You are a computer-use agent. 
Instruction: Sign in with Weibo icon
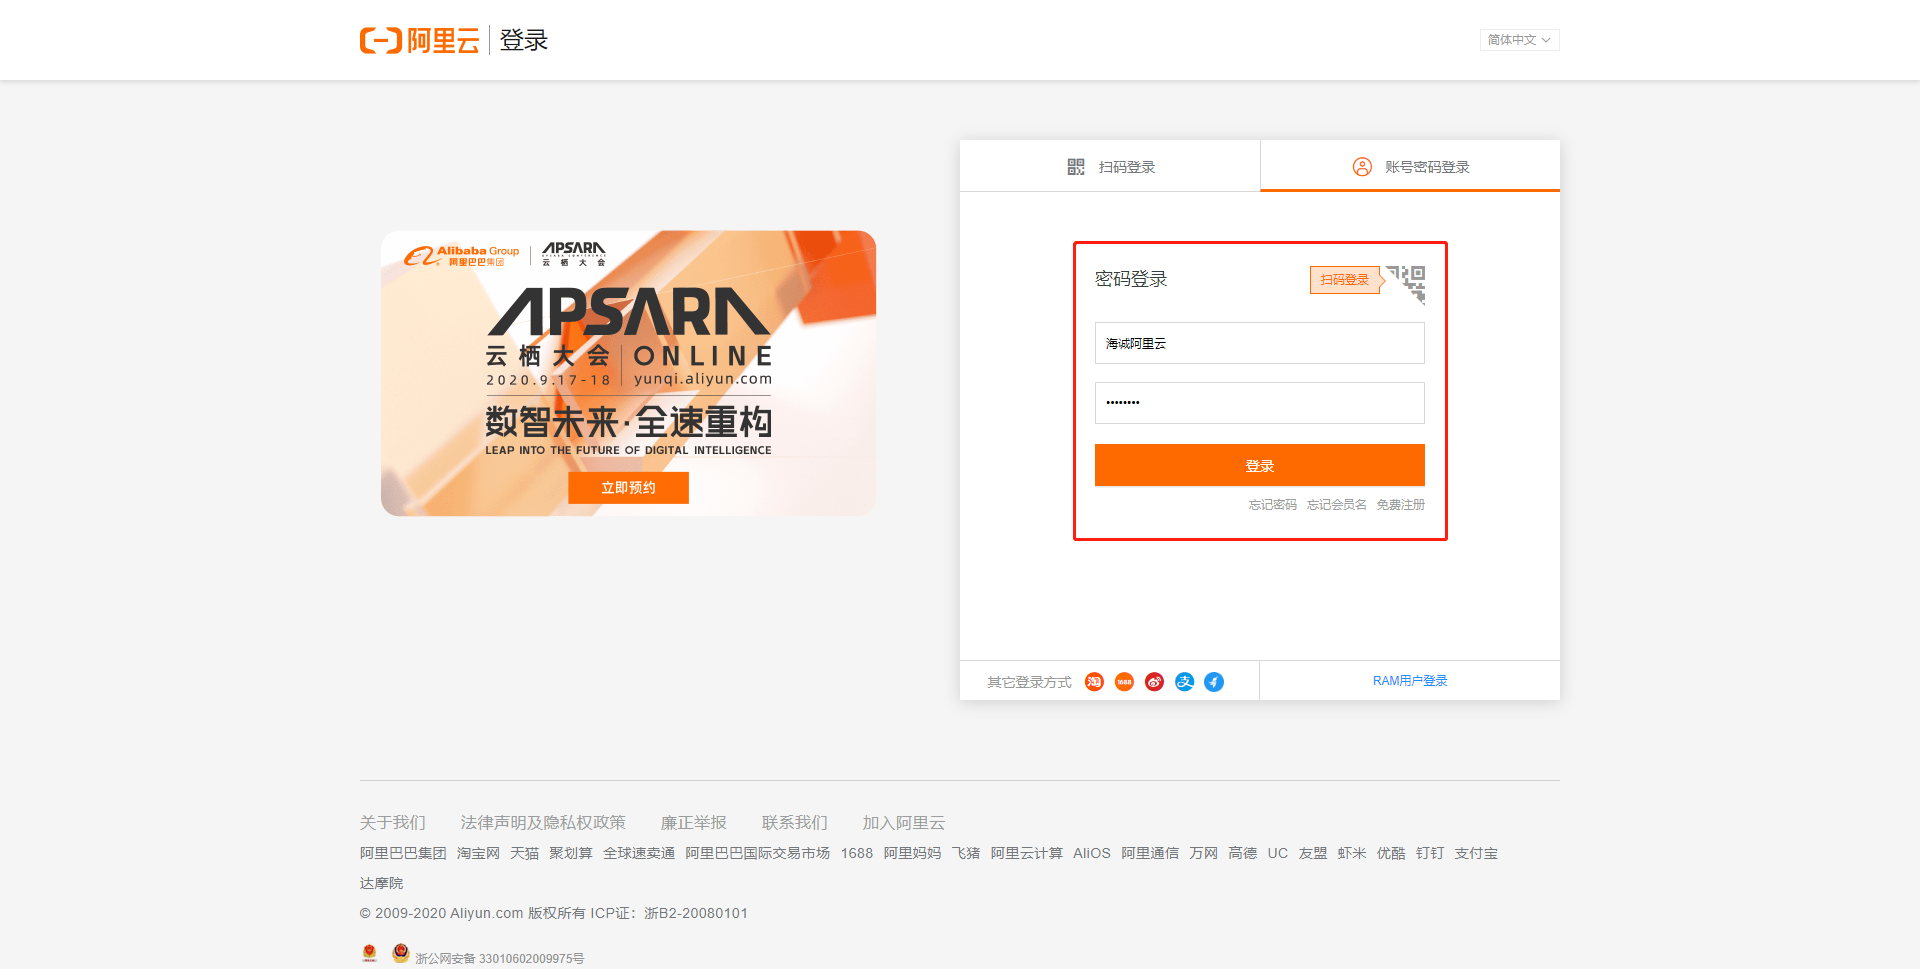[x=1154, y=682]
